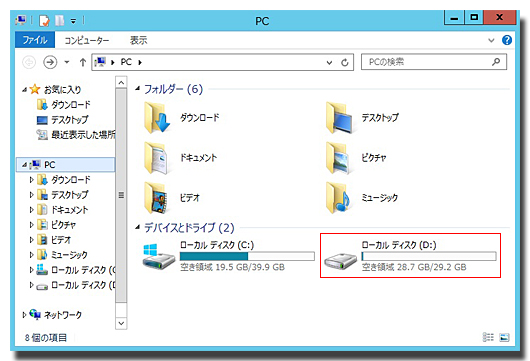Select the Videos folder icon (ビデオ)

pyautogui.click(x=156, y=198)
